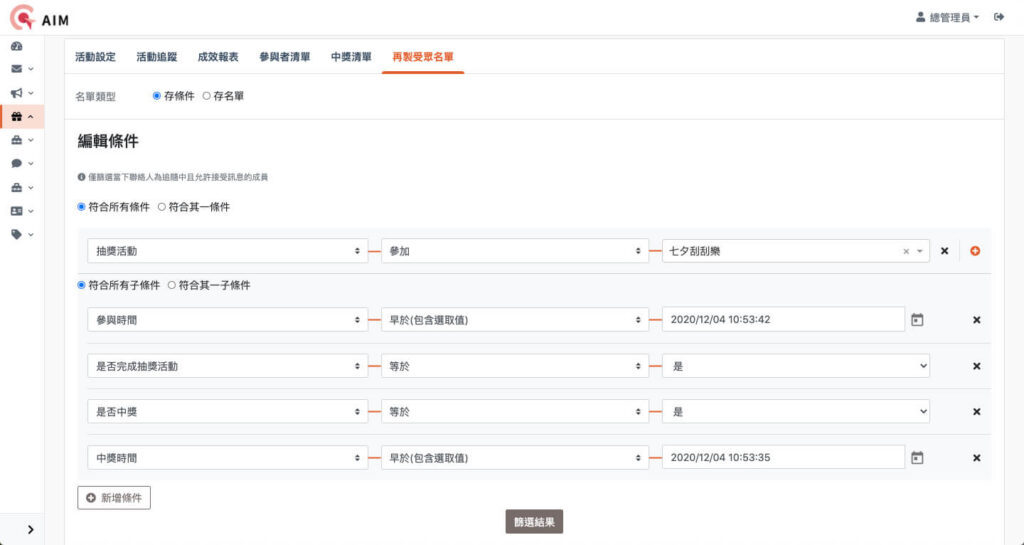
Task: Select the 存名單 radio option
Action: [207, 96]
